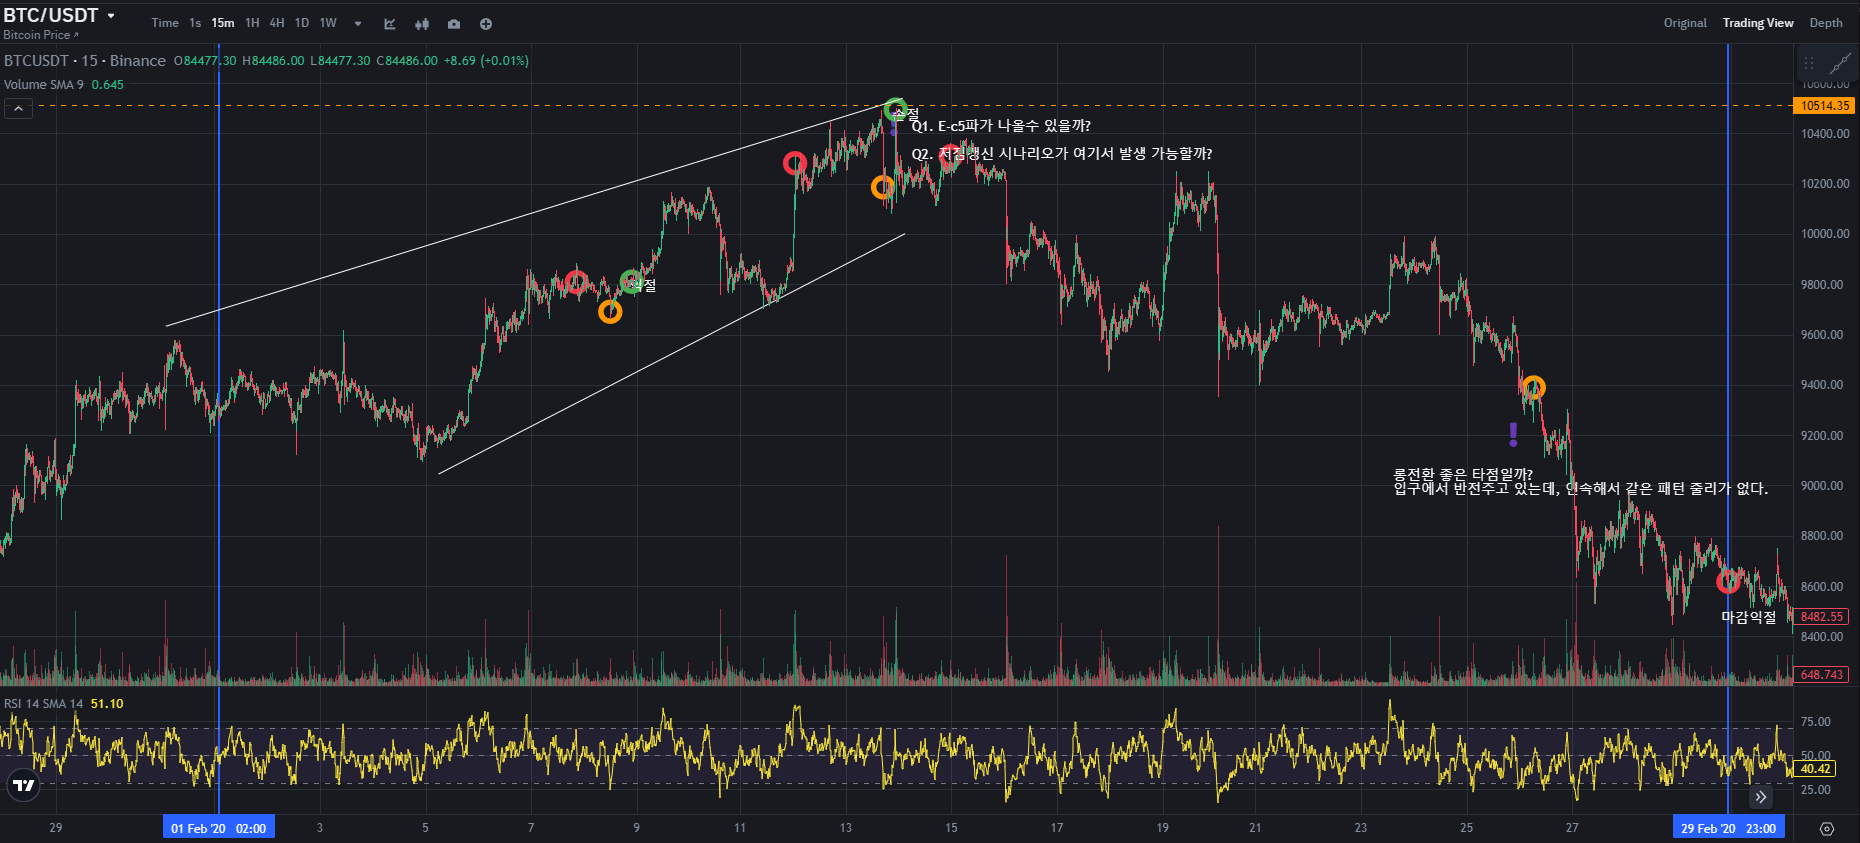
Task: Expand more time intervals dropdown
Action: click(x=358, y=24)
